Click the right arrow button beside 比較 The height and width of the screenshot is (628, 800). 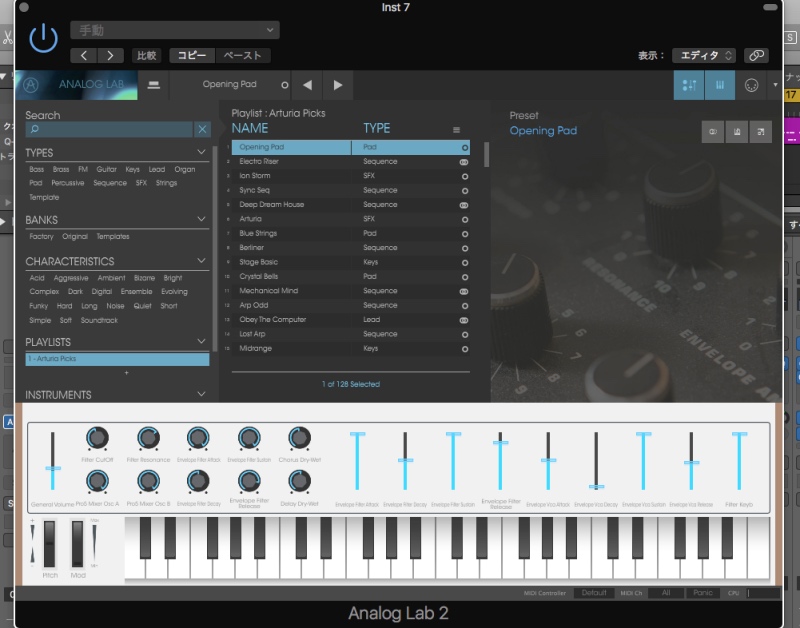110,55
